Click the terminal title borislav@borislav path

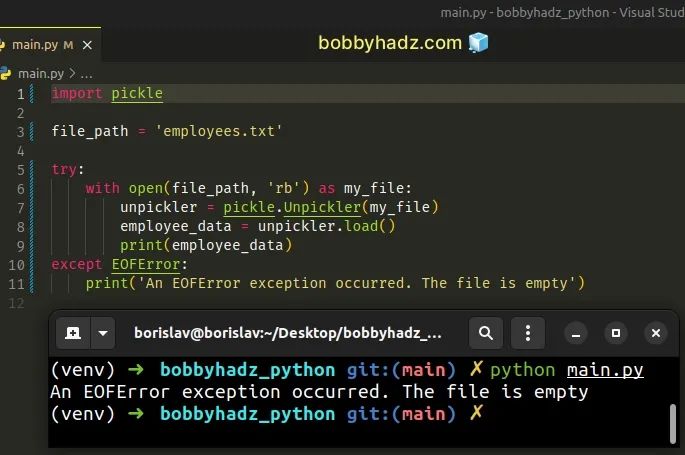click(x=287, y=333)
